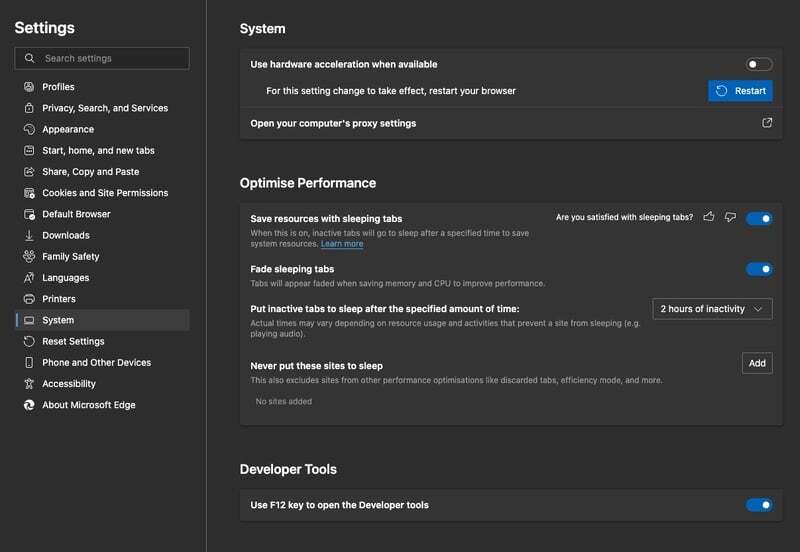Click the Printers sidebar icon
Viewport: 800px width, 552px height.
click(x=29, y=299)
